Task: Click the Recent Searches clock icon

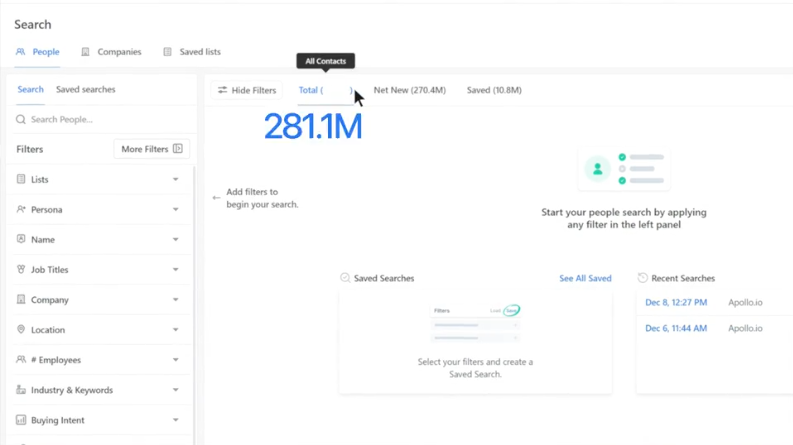Action: coord(642,278)
